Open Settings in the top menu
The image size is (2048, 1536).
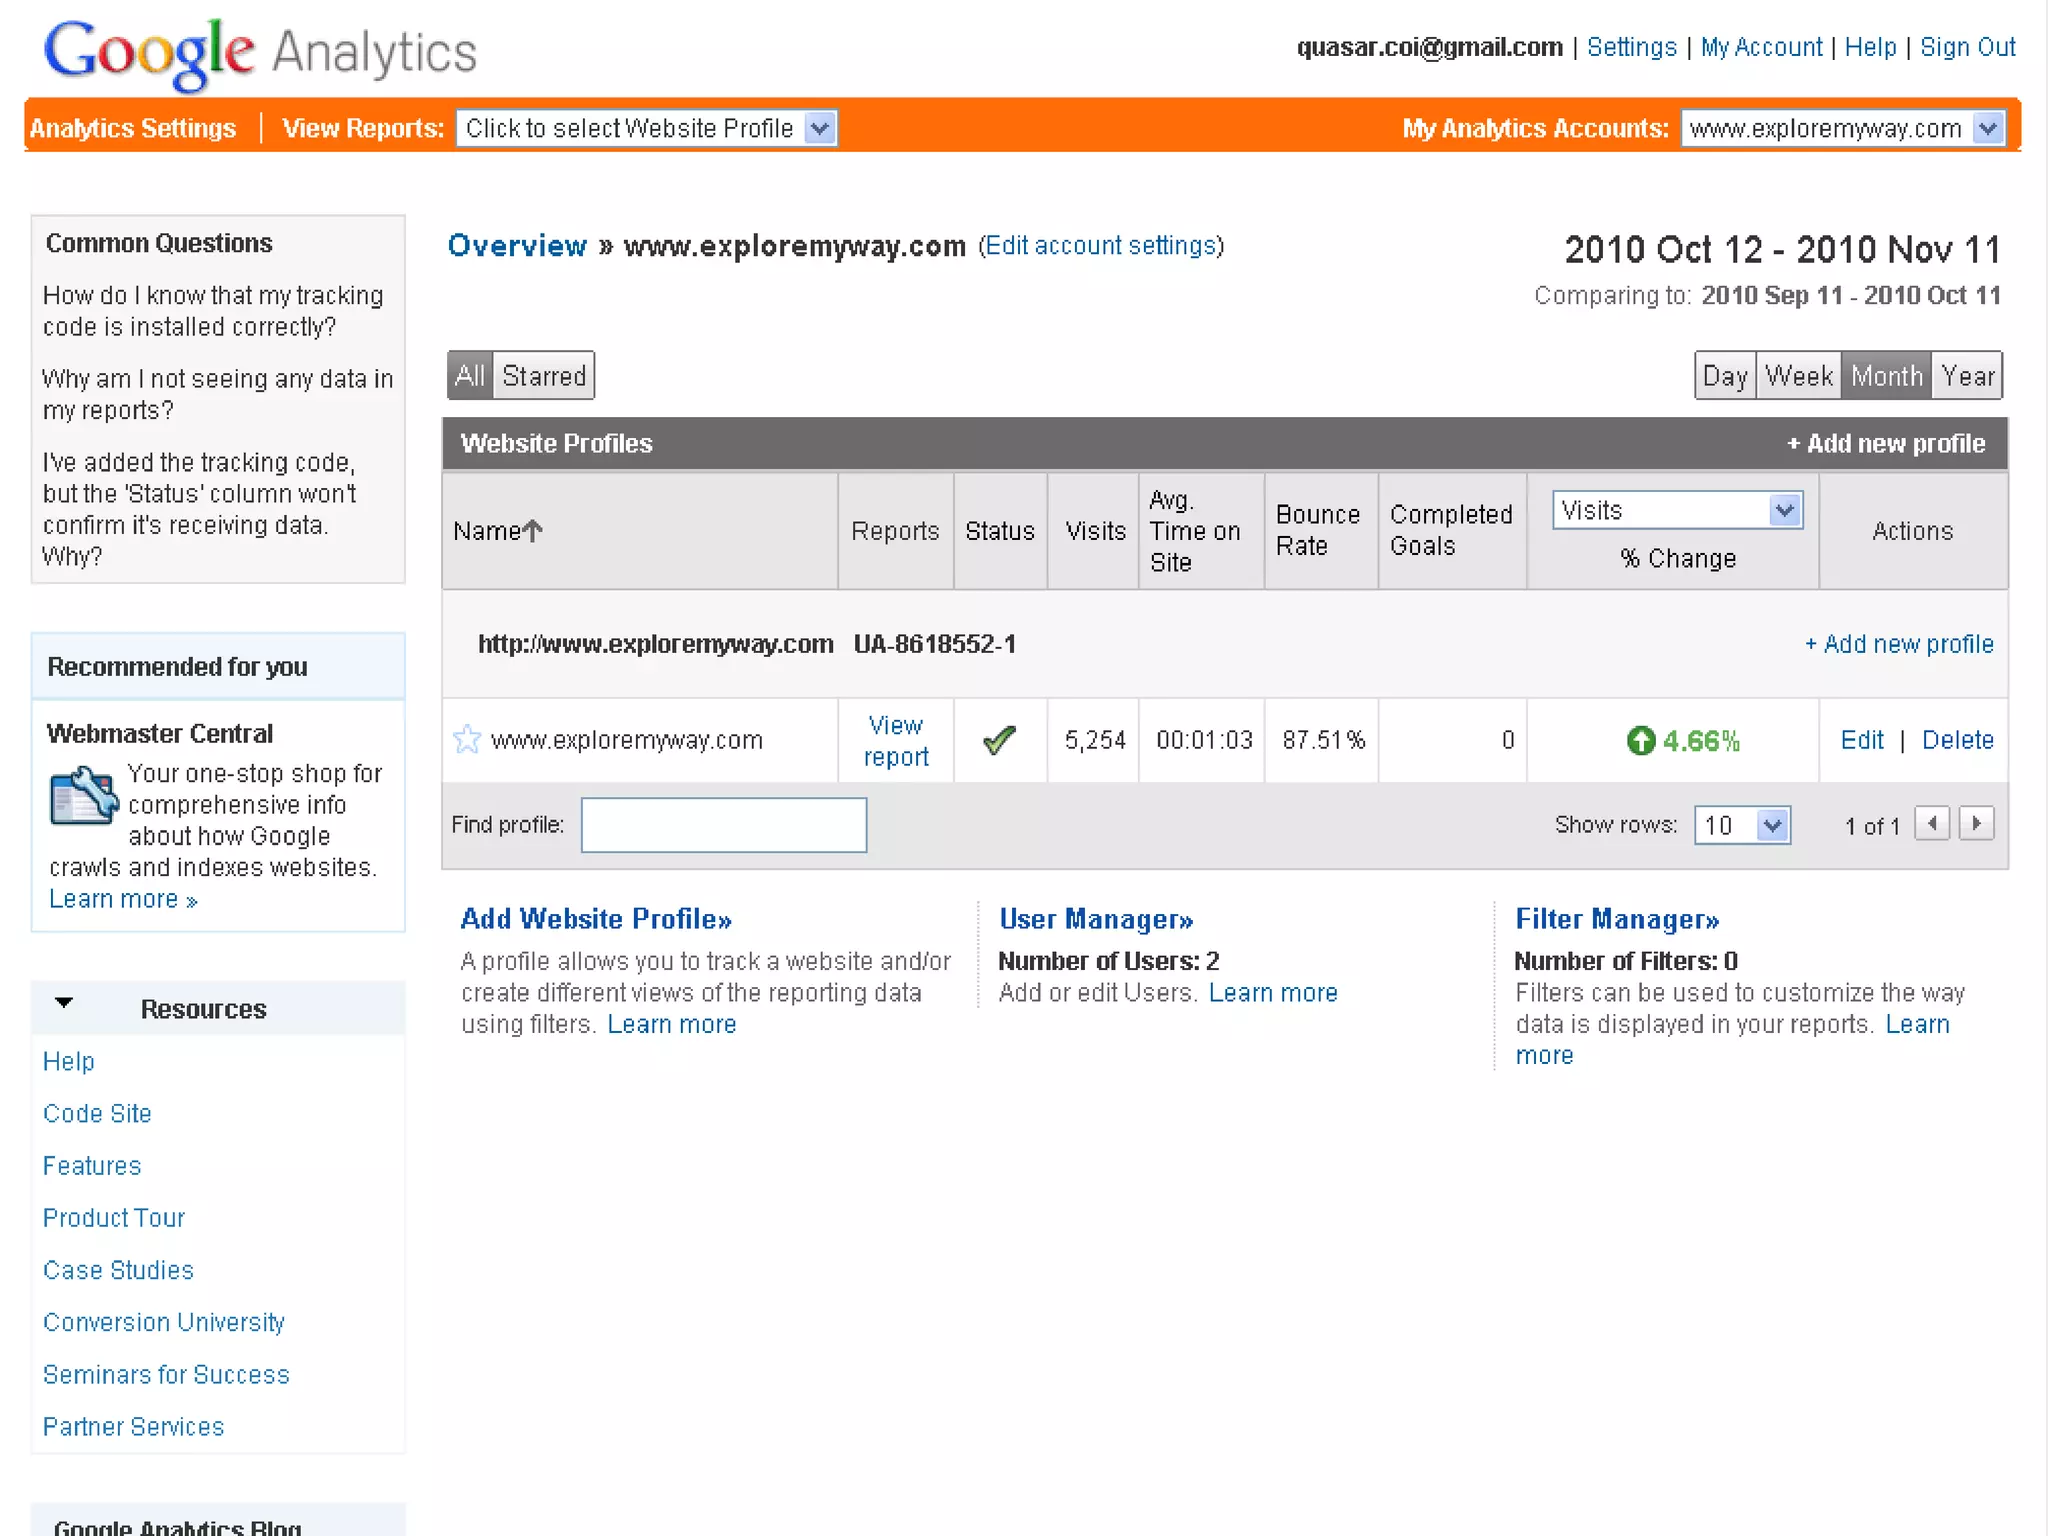(x=1631, y=47)
